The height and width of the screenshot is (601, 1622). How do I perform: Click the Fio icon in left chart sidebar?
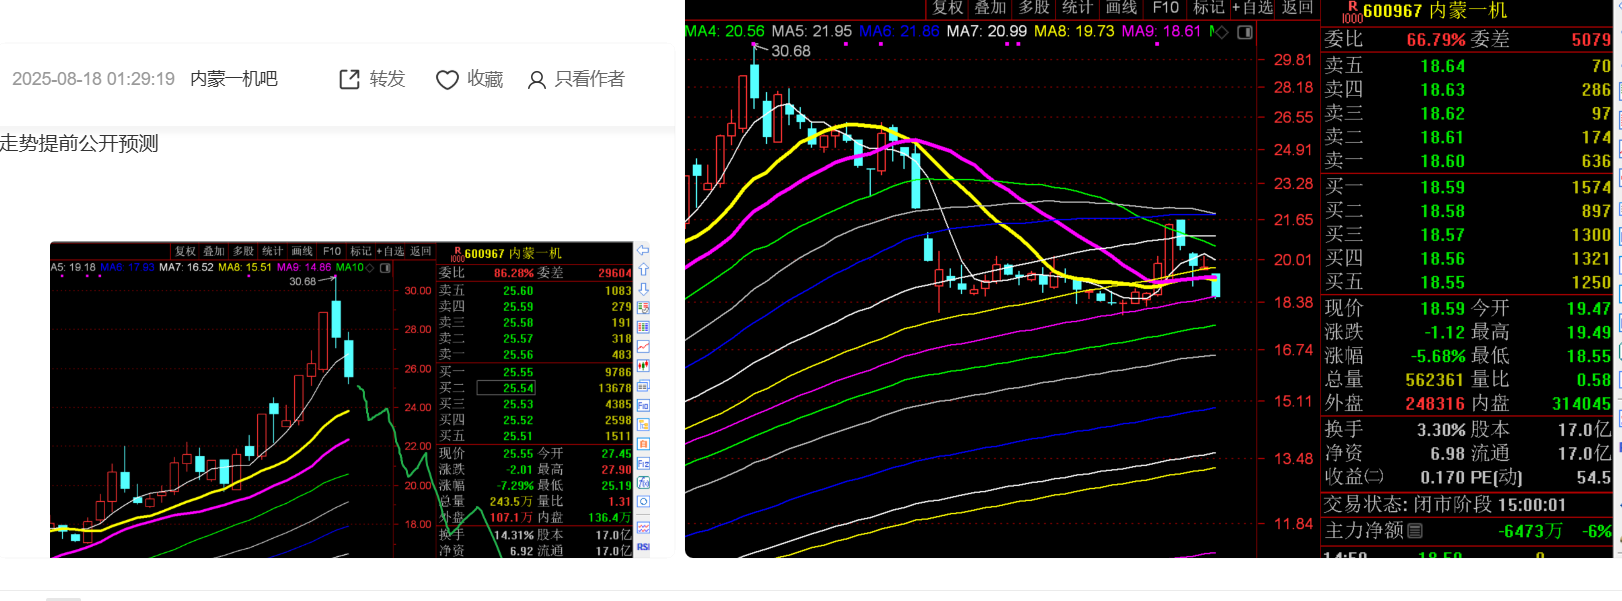(x=643, y=405)
